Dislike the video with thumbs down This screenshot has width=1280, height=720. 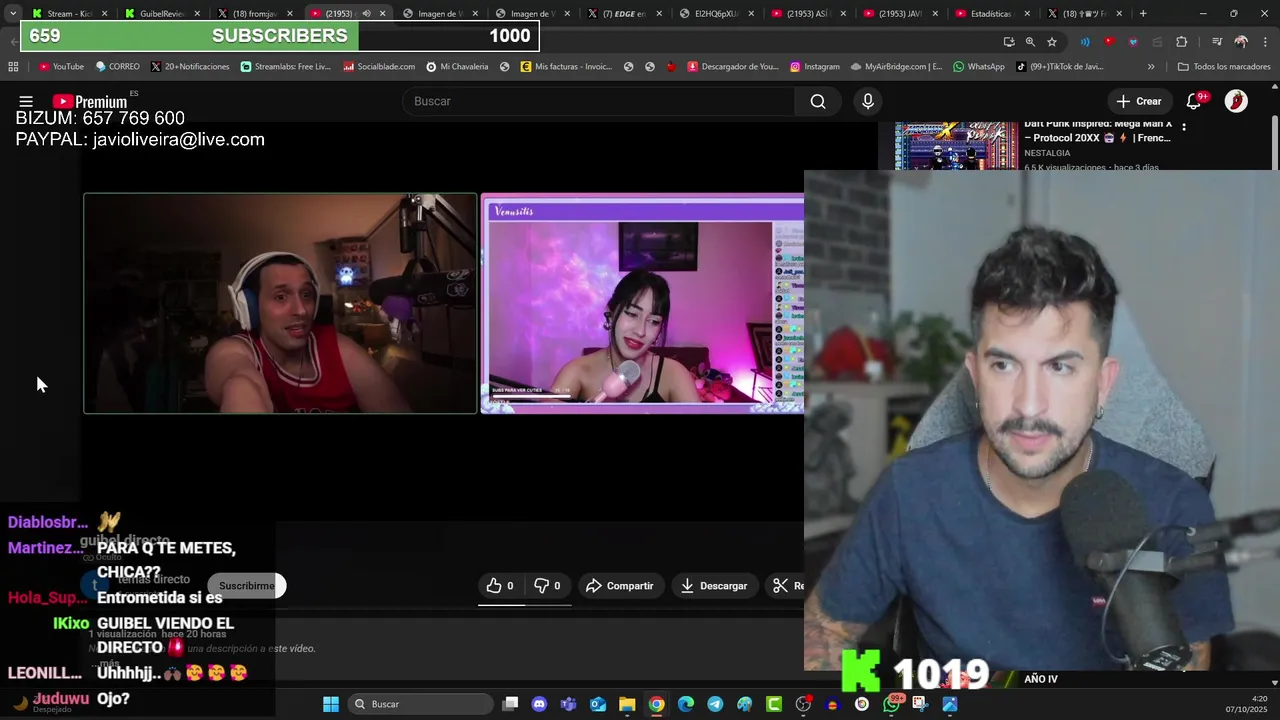547,586
